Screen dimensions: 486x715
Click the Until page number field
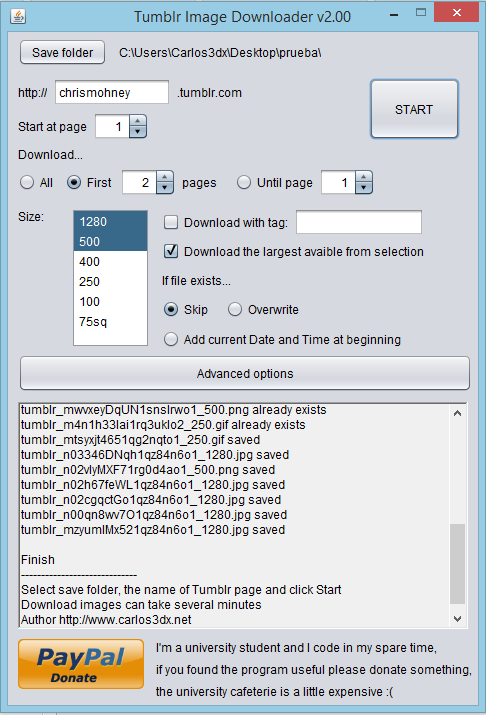click(x=339, y=182)
